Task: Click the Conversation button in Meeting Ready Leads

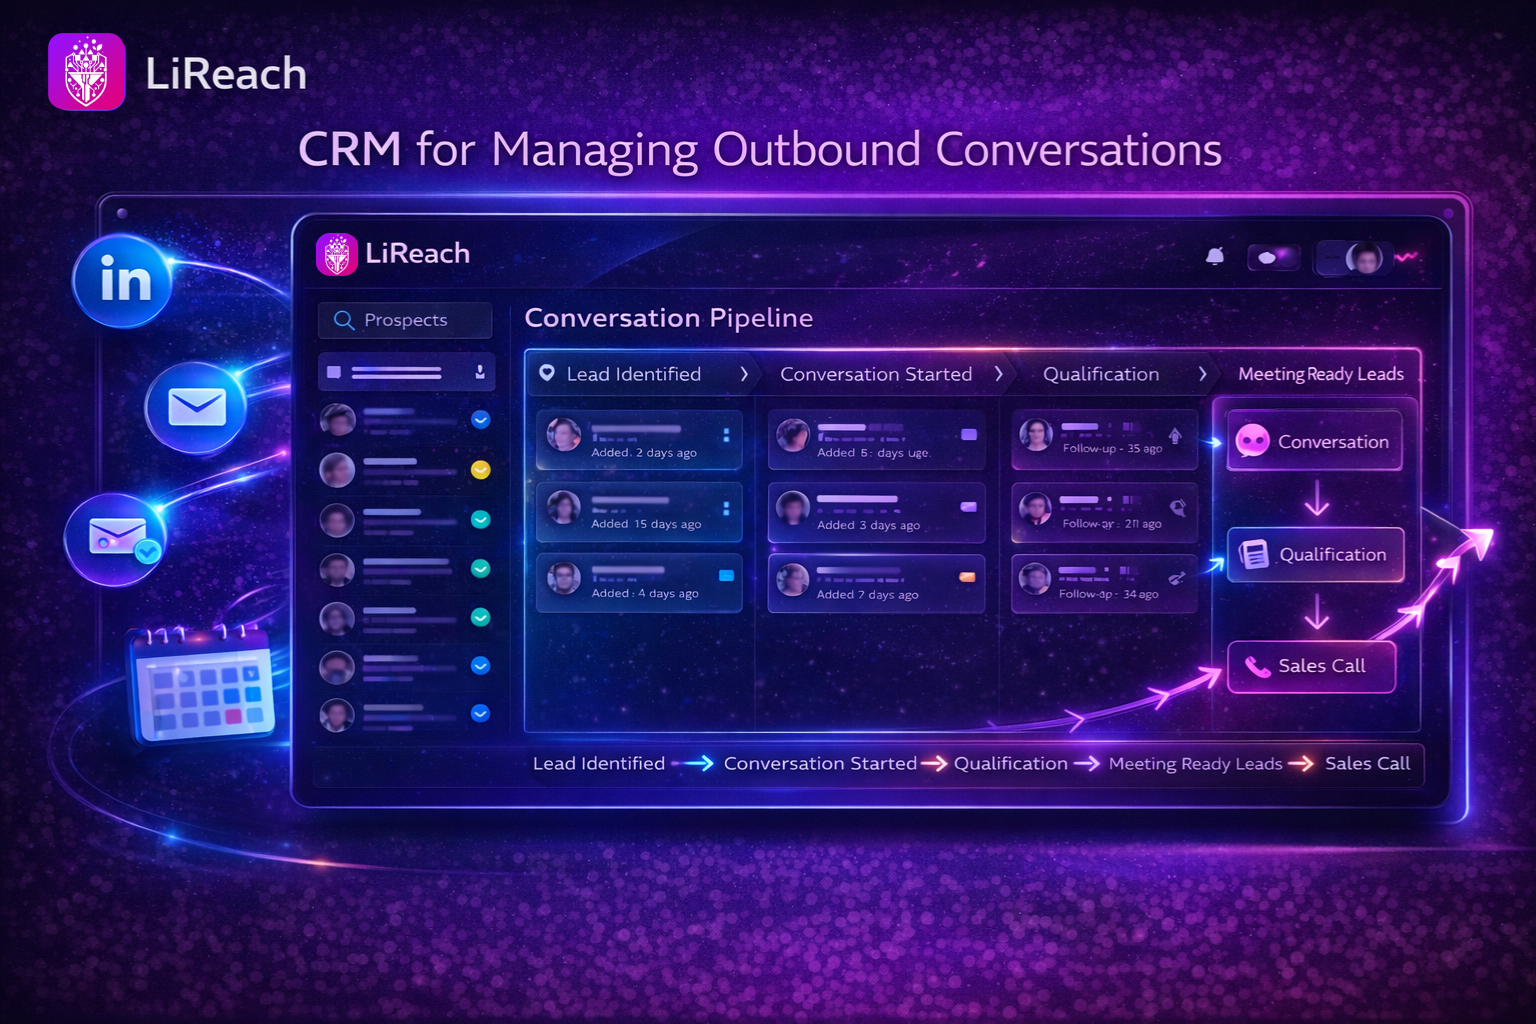Action: pos(1314,441)
